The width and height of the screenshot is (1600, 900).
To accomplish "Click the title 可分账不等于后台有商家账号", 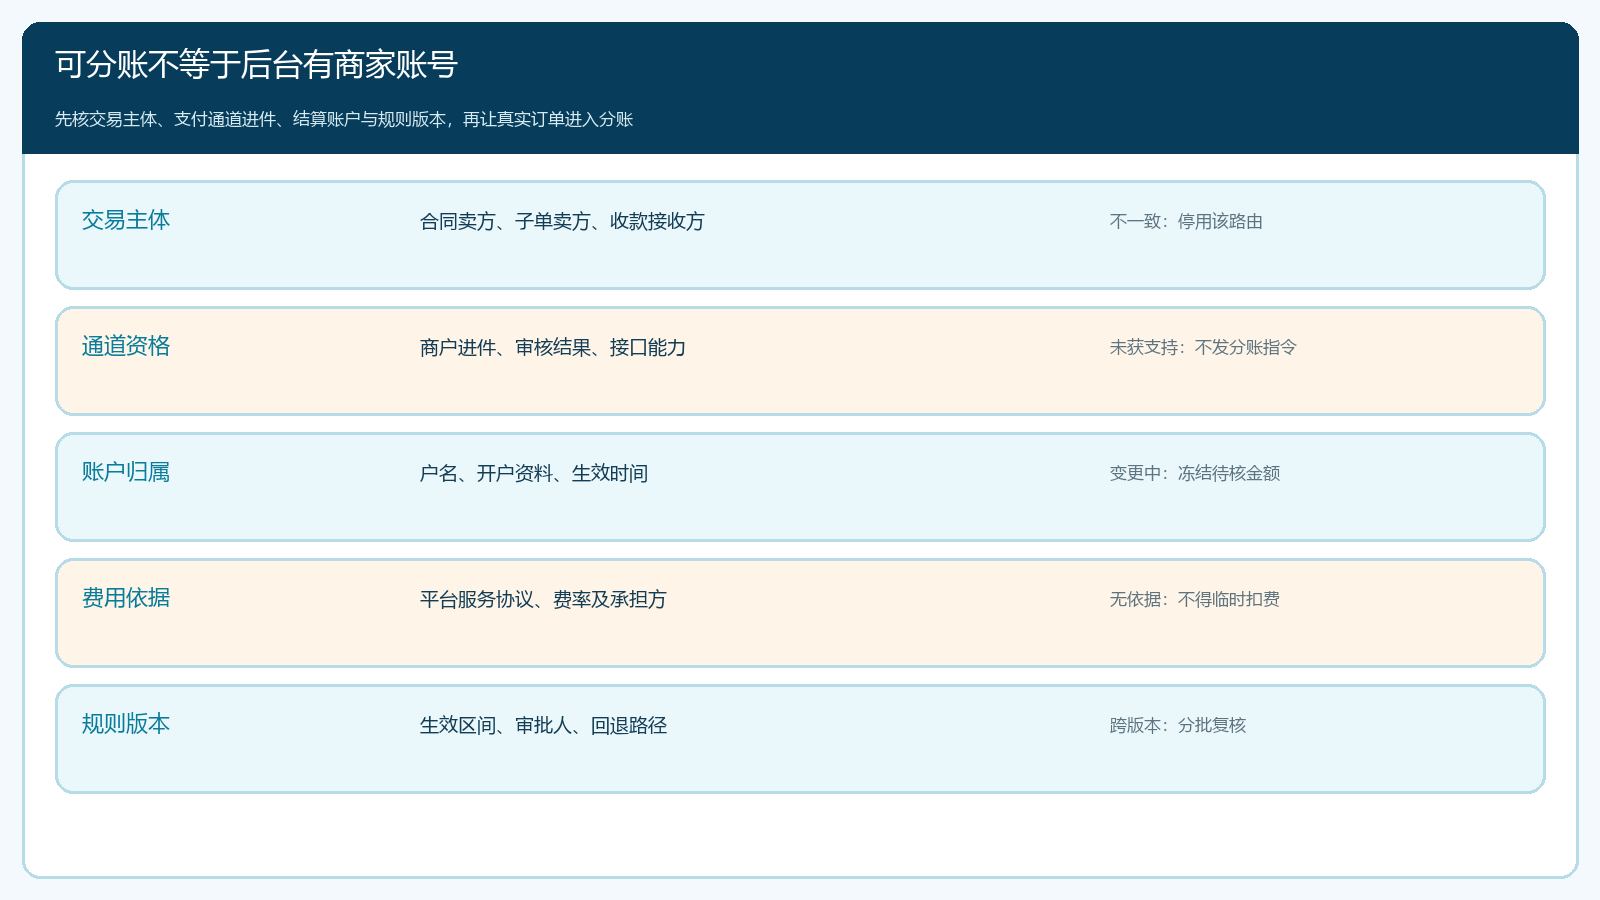I will [256, 65].
